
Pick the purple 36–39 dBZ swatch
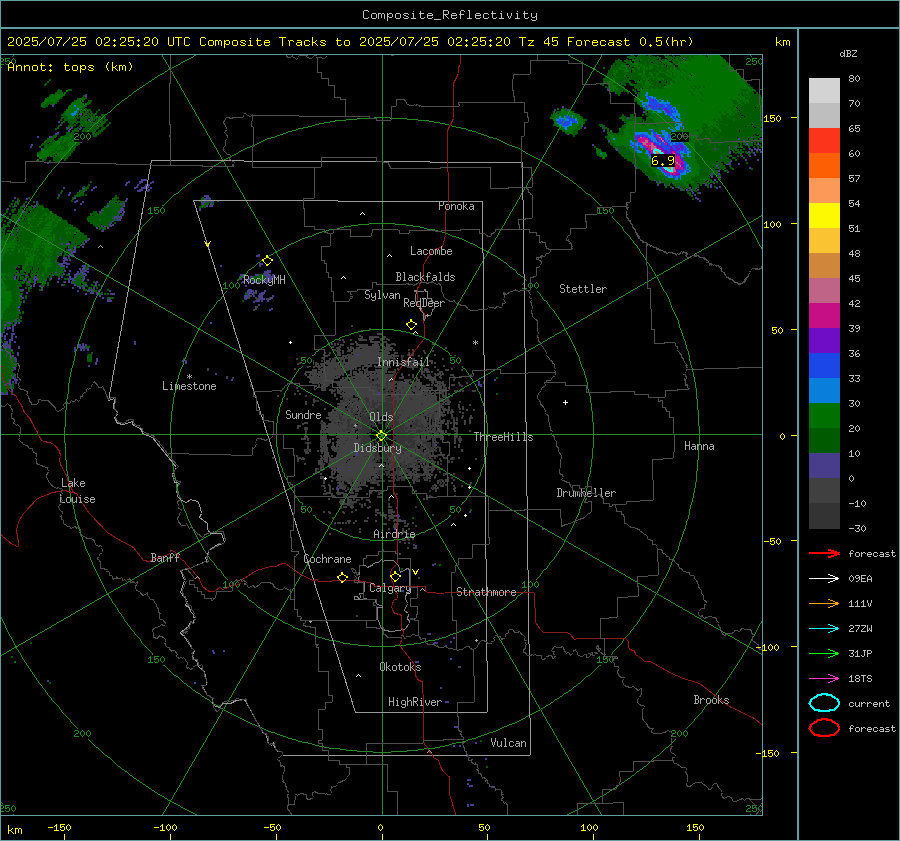pos(824,340)
